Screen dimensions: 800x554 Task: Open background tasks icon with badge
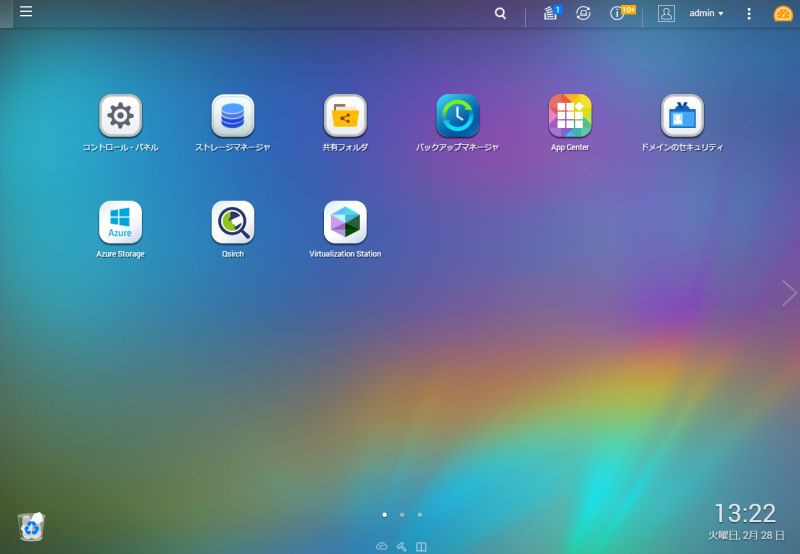551,13
